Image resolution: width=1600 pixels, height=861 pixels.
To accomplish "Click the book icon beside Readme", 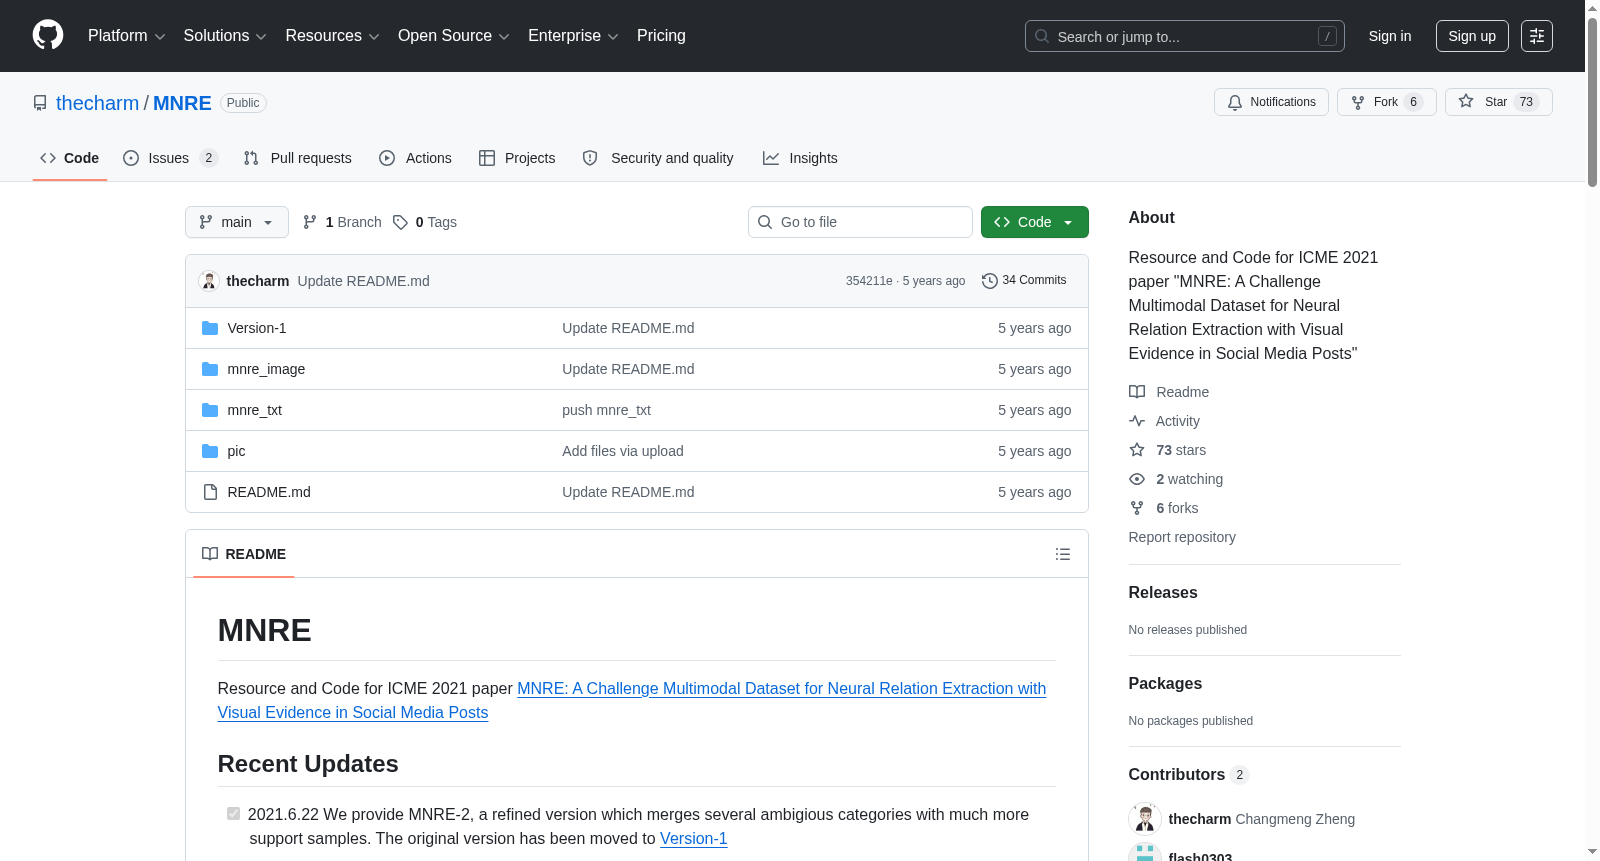I will coord(1137,392).
